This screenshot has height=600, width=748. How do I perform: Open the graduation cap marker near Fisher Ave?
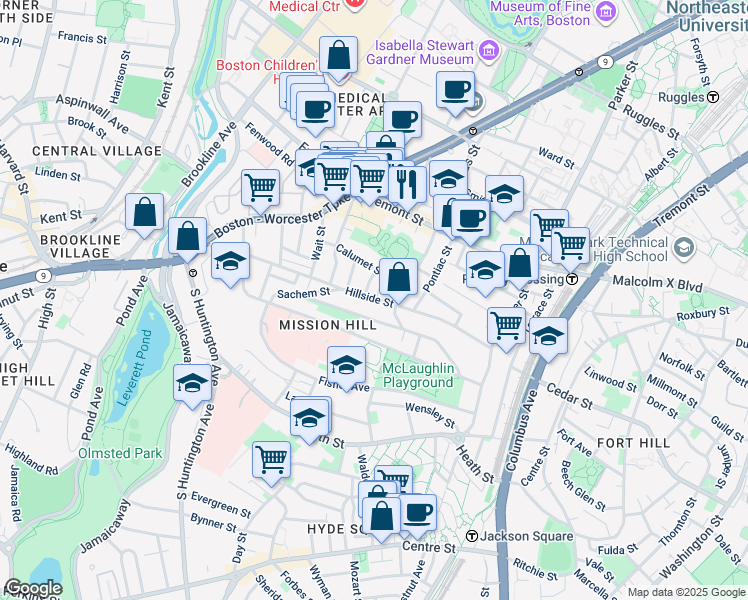[x=346, y=365]
